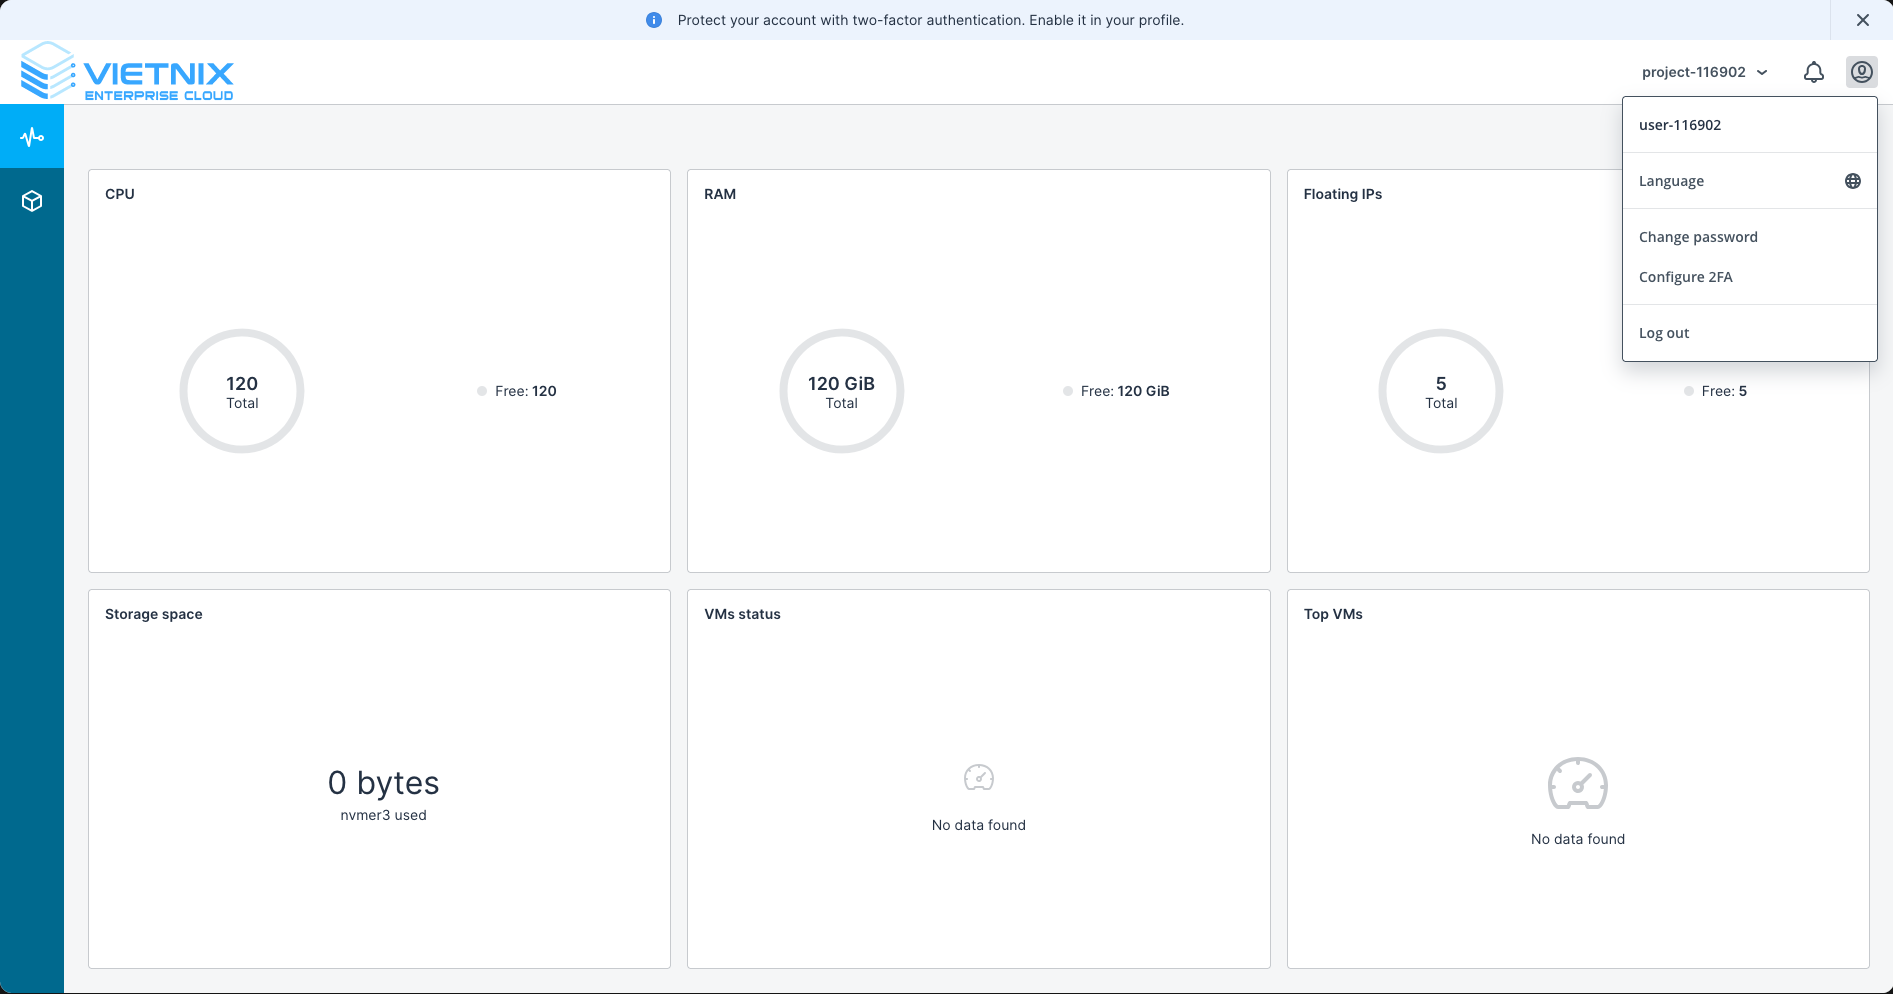Click the Vietnix Enterprise Cloud logo
This screenshot has width=1893, height=994.
pos(127,71)
